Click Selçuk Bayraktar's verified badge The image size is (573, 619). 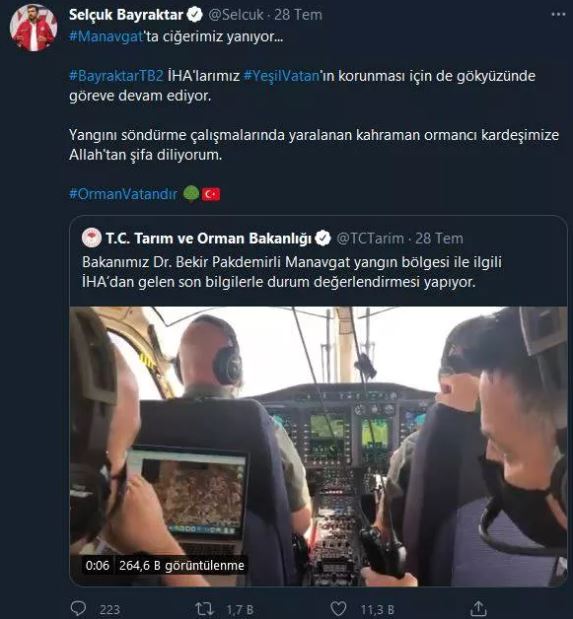click(x=195, y=15)
